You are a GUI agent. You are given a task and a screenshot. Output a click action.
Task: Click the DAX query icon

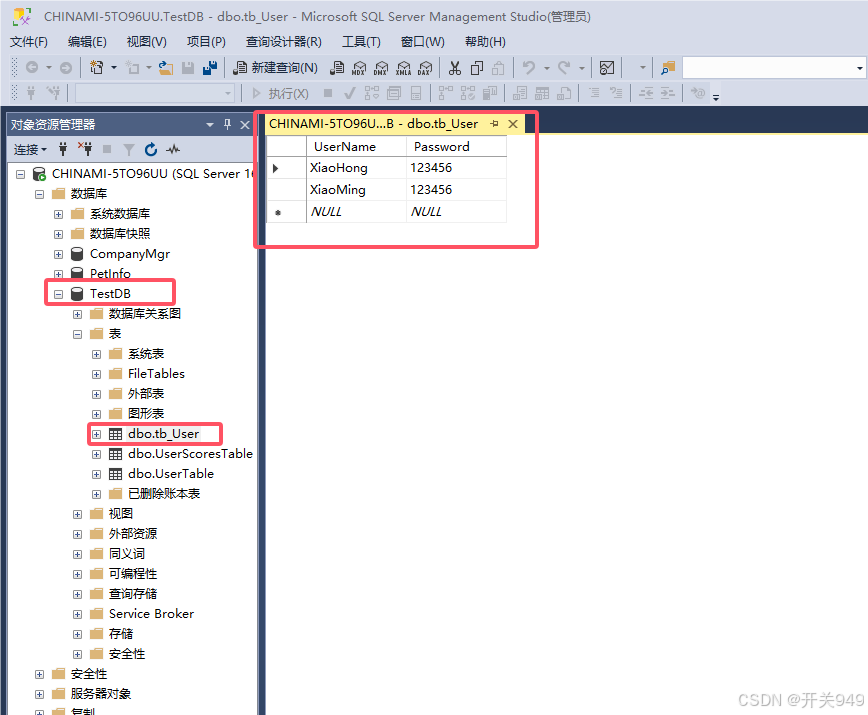(425, 68)
